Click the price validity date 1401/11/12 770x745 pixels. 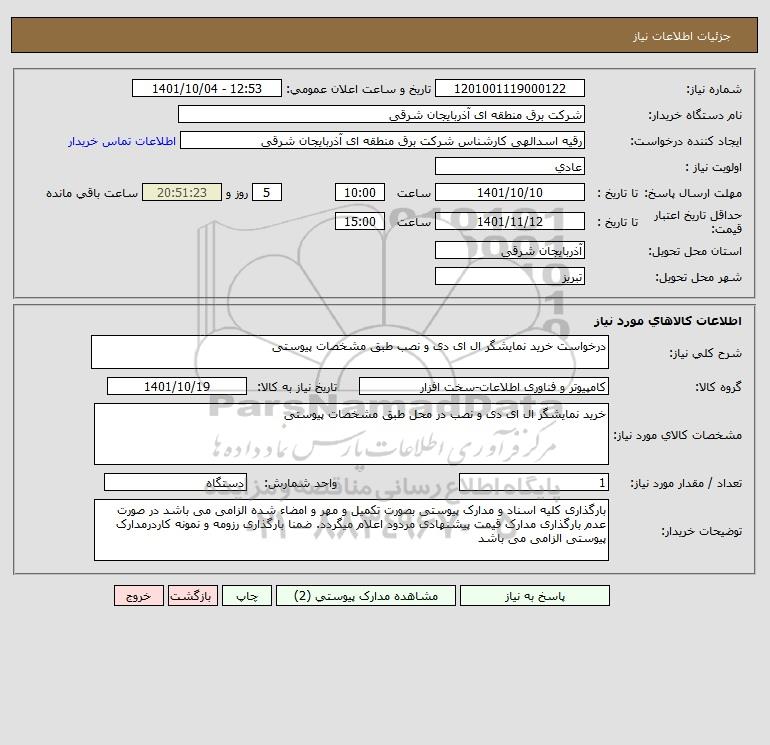click(510, 221)
